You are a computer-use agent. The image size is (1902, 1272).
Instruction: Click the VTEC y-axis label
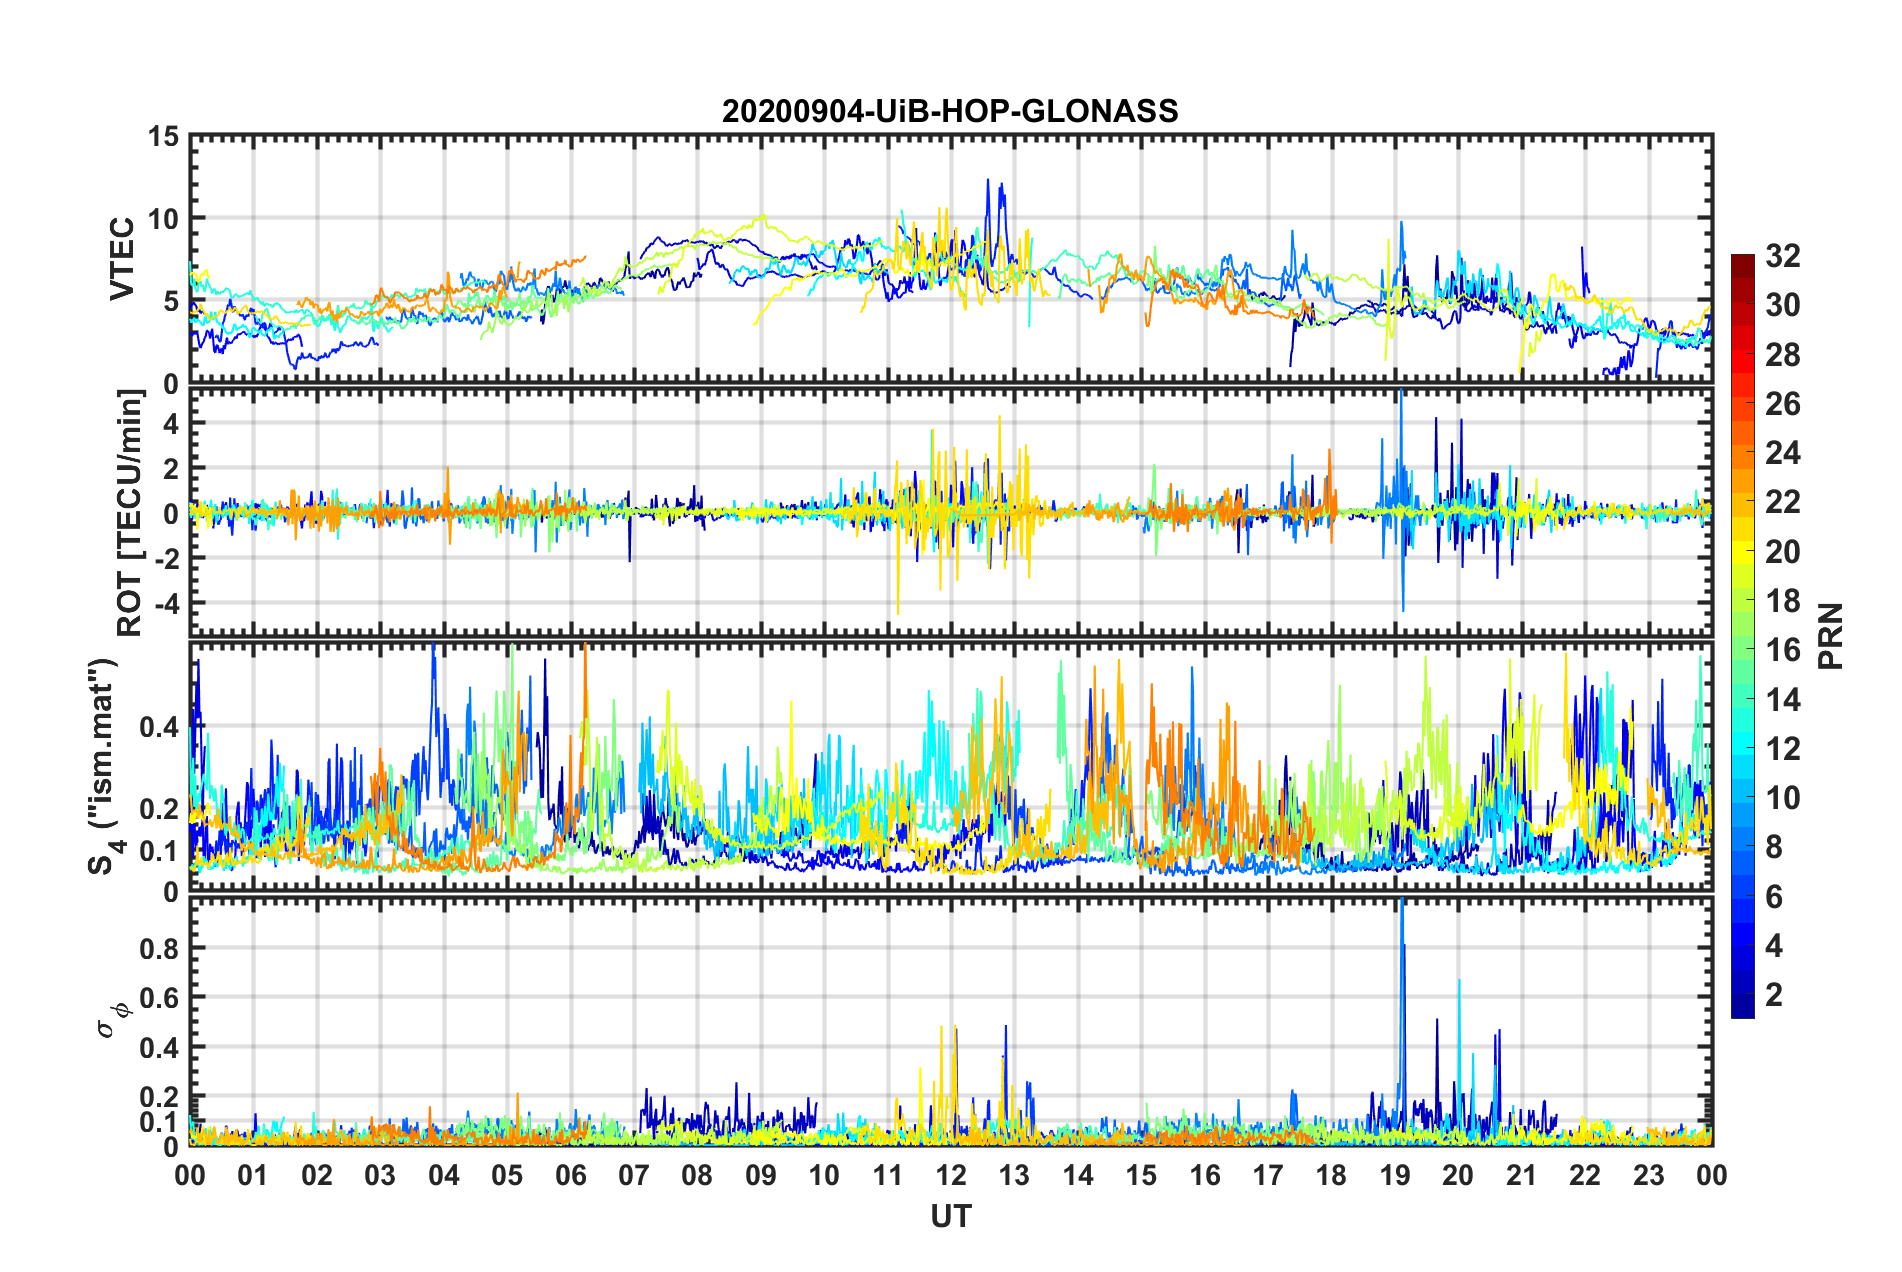click(122, 258)
